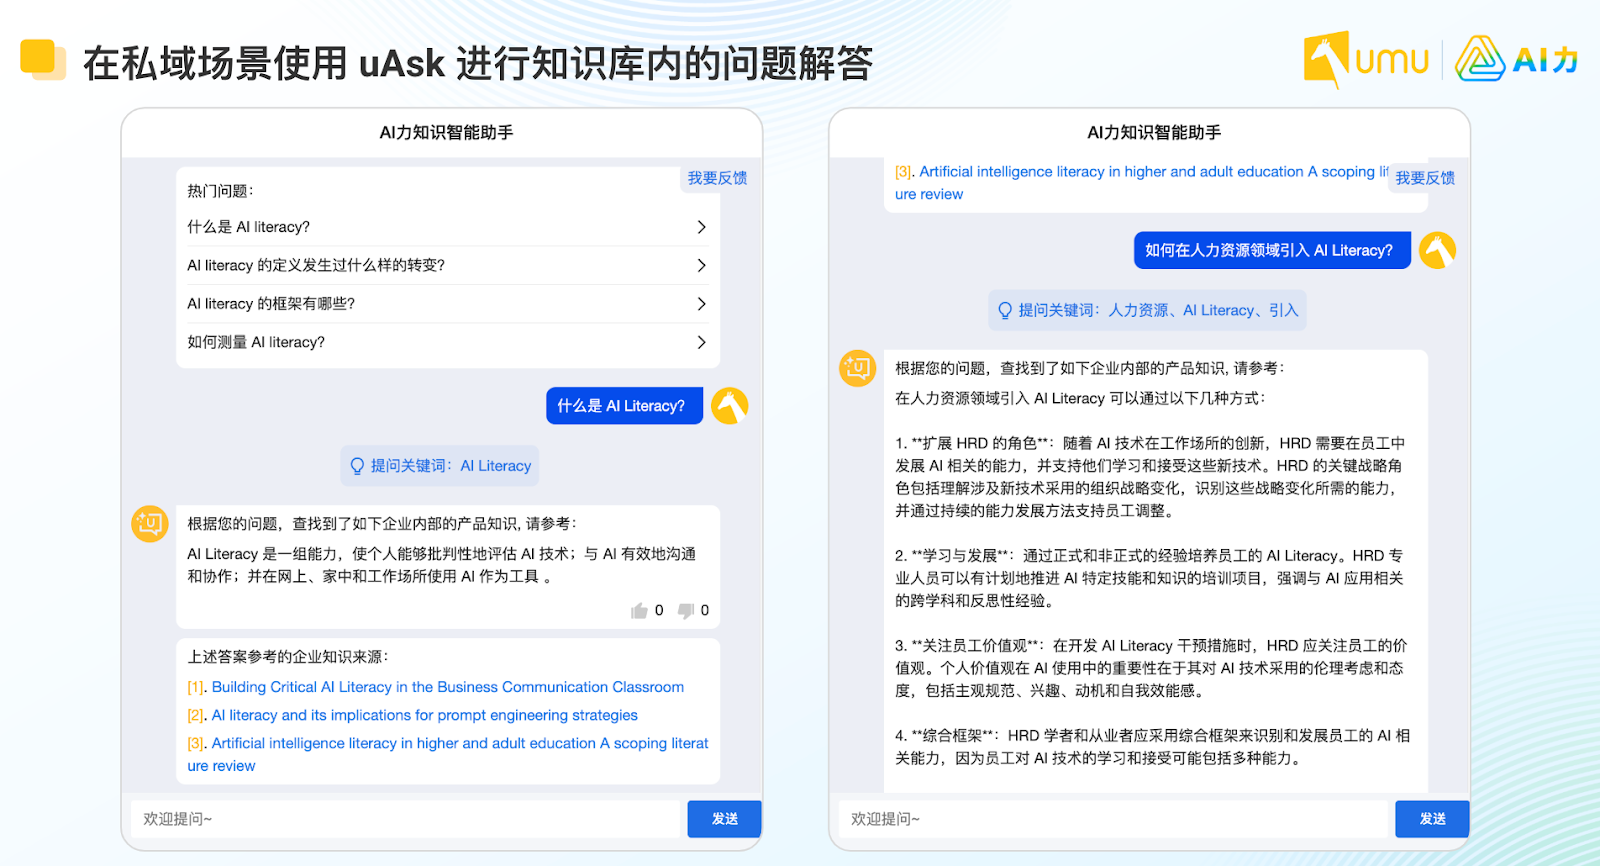
Task: Click the dislike count next to thumbs-down
Action: (705, 611)
